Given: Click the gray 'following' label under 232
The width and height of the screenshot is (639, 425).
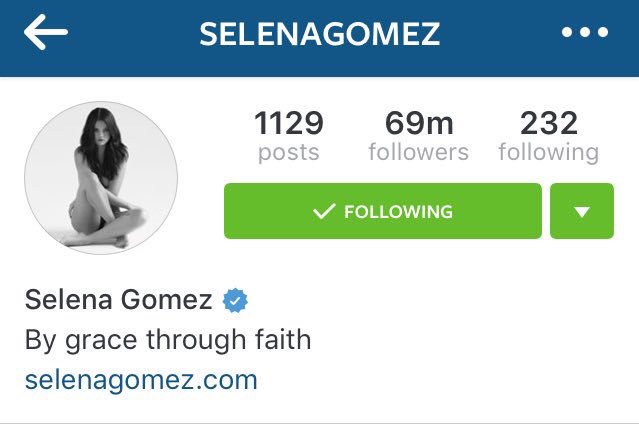Looking at the screenshot, I should point(549,153).
